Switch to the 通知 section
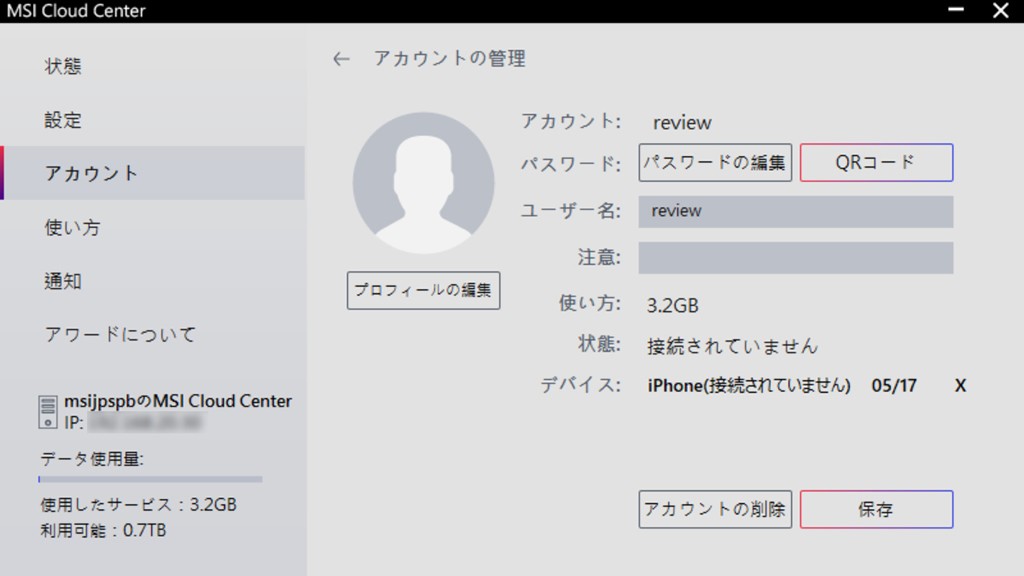1024x576 pixels. click(63, 281)
